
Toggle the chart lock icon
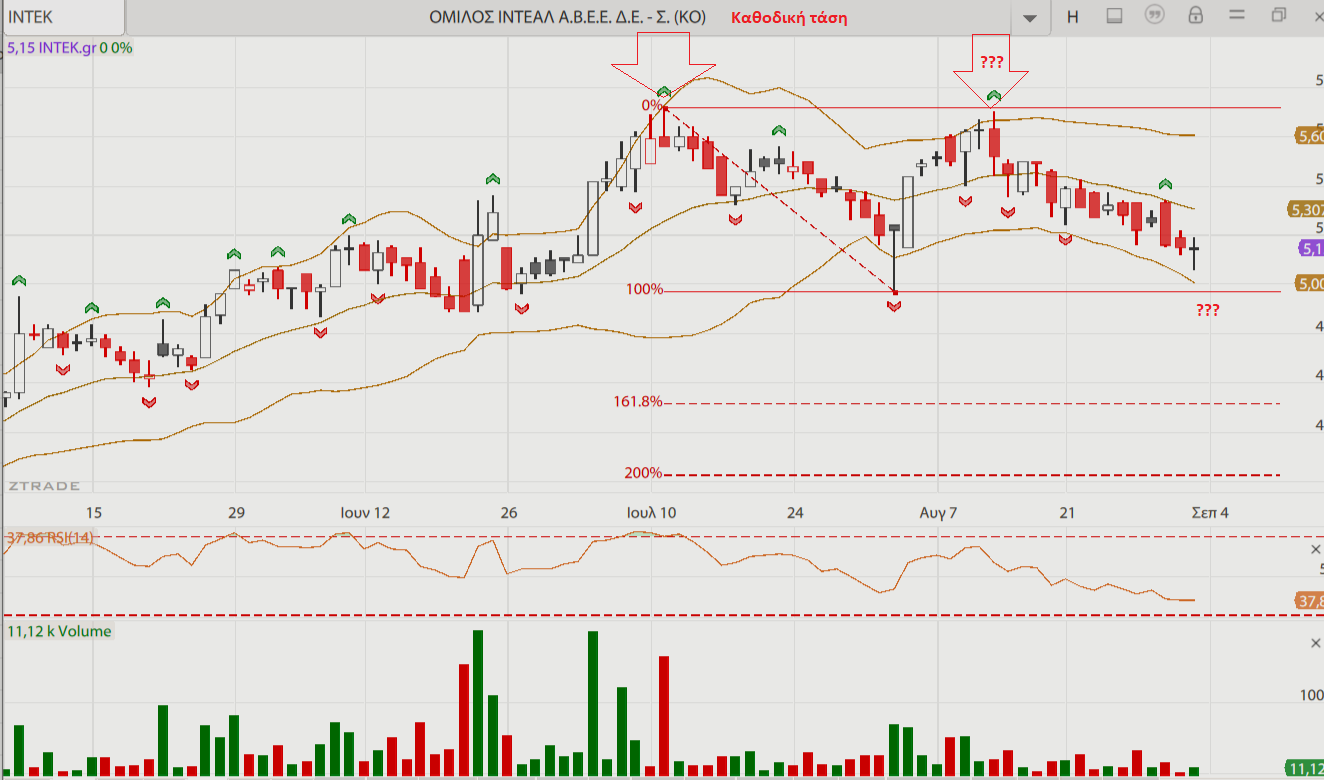click(x=1195, y=15)
